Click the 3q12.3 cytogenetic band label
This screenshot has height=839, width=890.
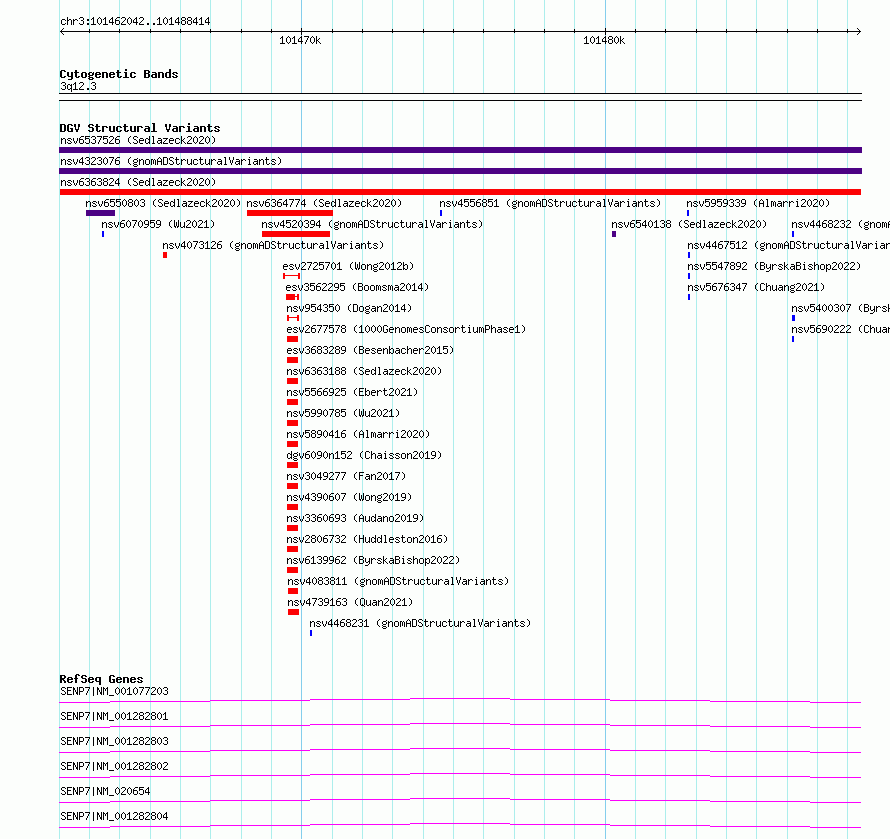[78, 86]
